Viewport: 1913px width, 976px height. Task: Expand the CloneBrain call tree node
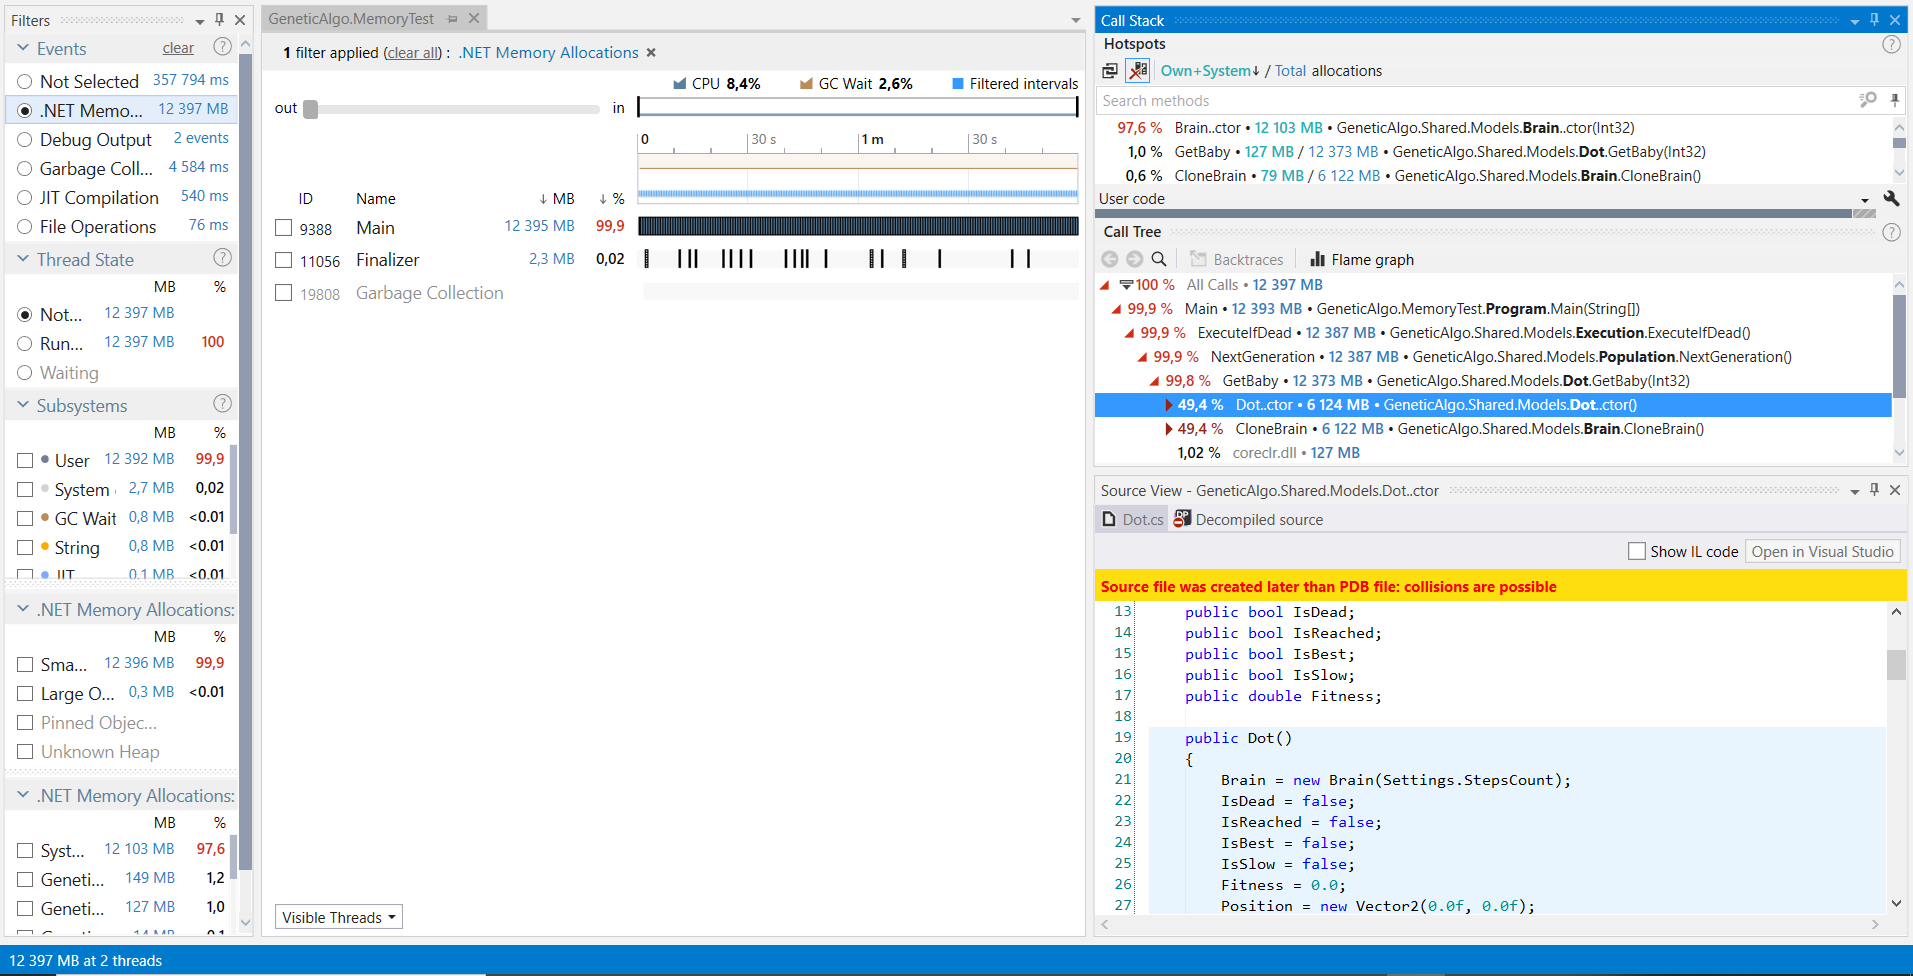point(1168,429)
